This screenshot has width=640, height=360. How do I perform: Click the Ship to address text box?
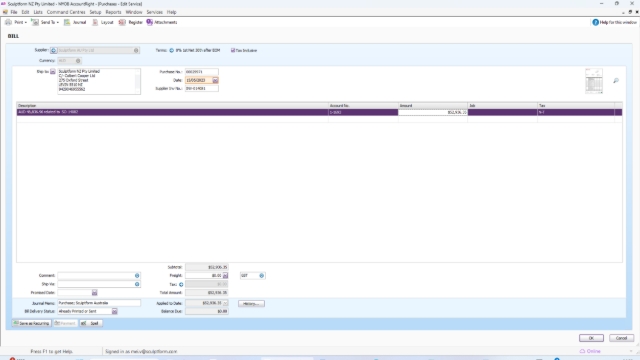click(99, 81)
